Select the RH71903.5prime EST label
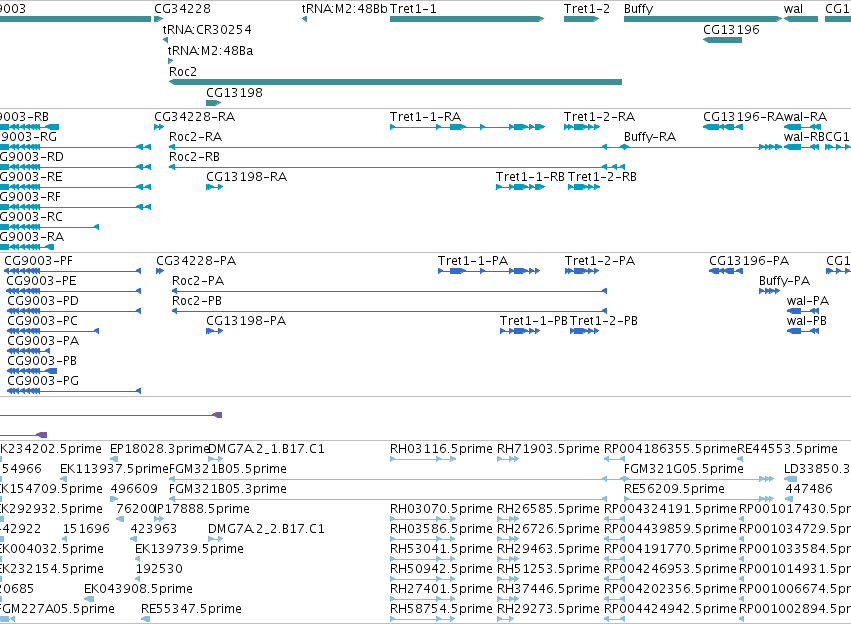The image size is (851, 624). coord(548,449)
